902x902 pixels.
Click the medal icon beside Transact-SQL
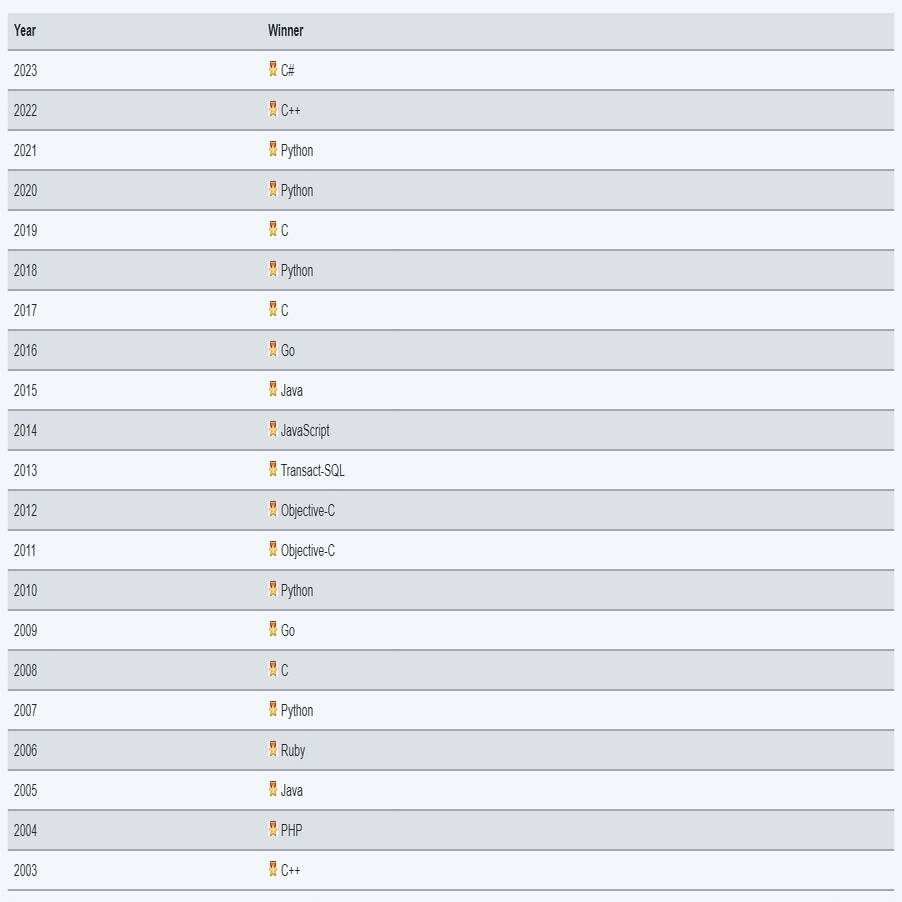coord(273,469)
